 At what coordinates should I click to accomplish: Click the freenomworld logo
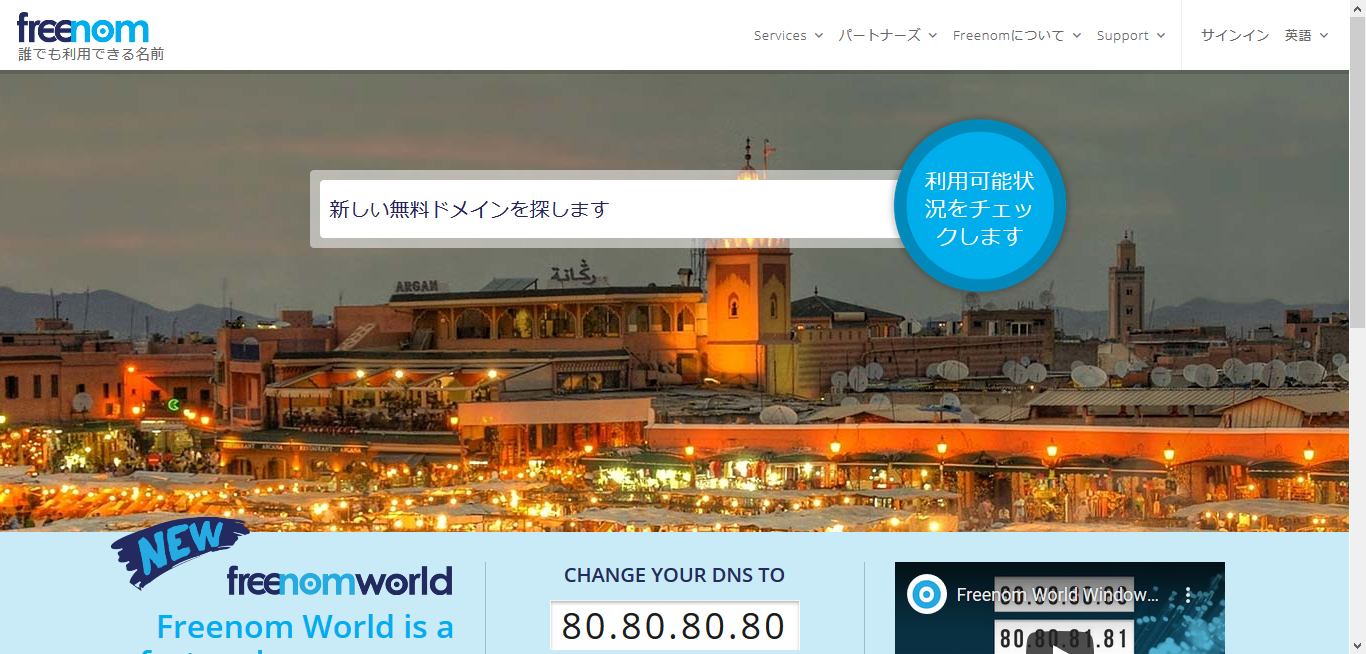339,581
